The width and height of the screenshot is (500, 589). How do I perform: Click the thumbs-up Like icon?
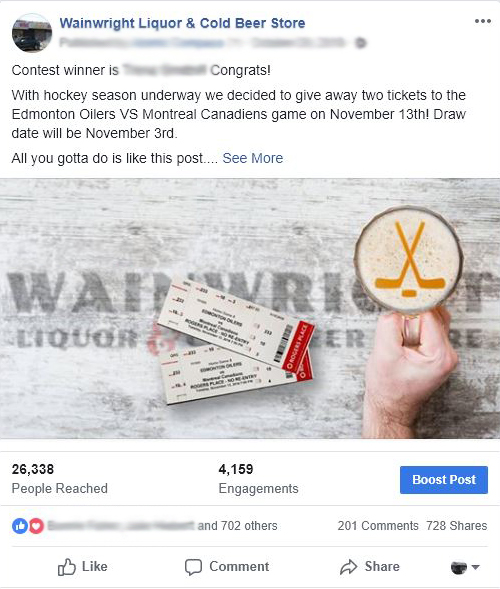66,567
